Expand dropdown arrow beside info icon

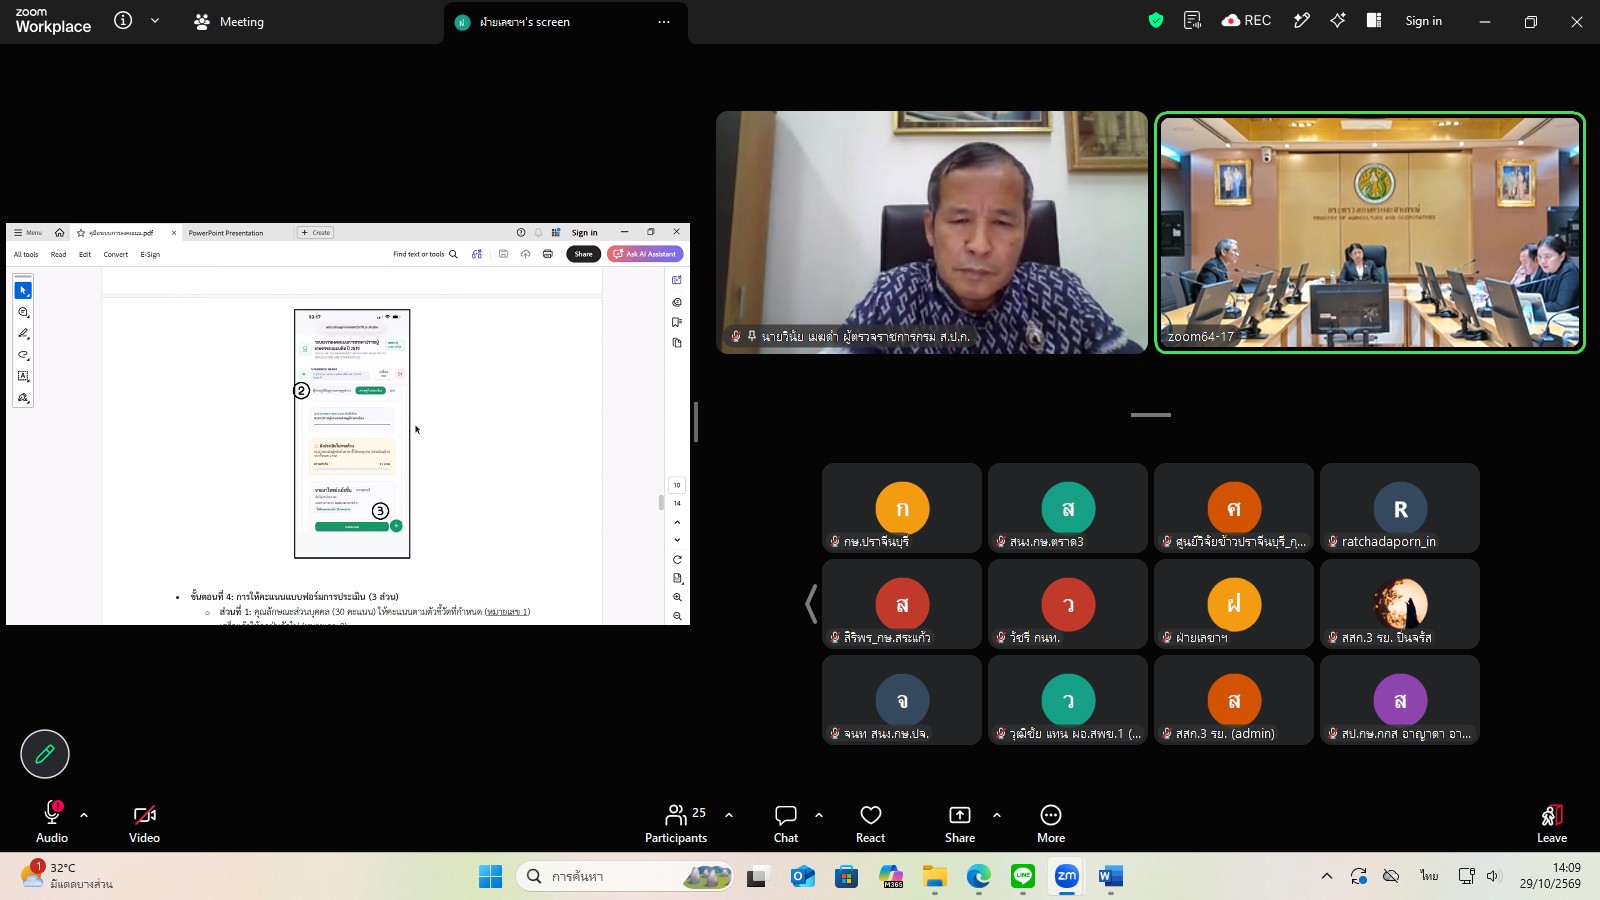click(155, 20)
